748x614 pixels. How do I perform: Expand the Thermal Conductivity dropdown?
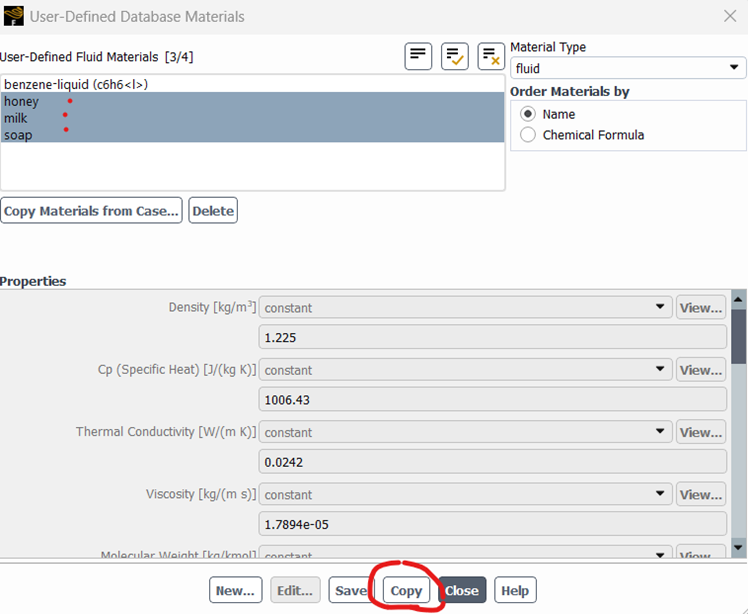465,433
